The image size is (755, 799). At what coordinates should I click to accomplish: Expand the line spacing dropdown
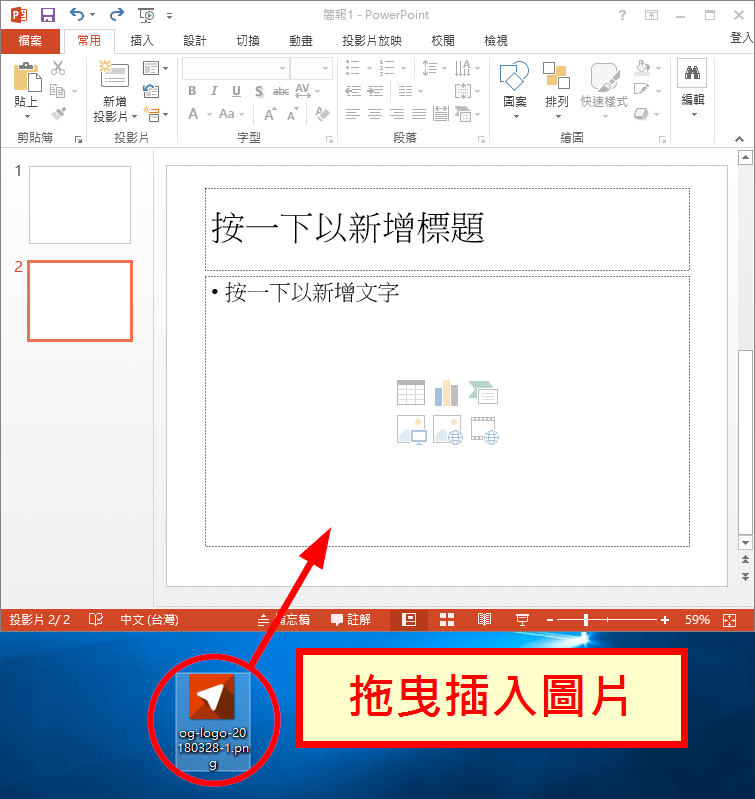(x=444, y=68)
